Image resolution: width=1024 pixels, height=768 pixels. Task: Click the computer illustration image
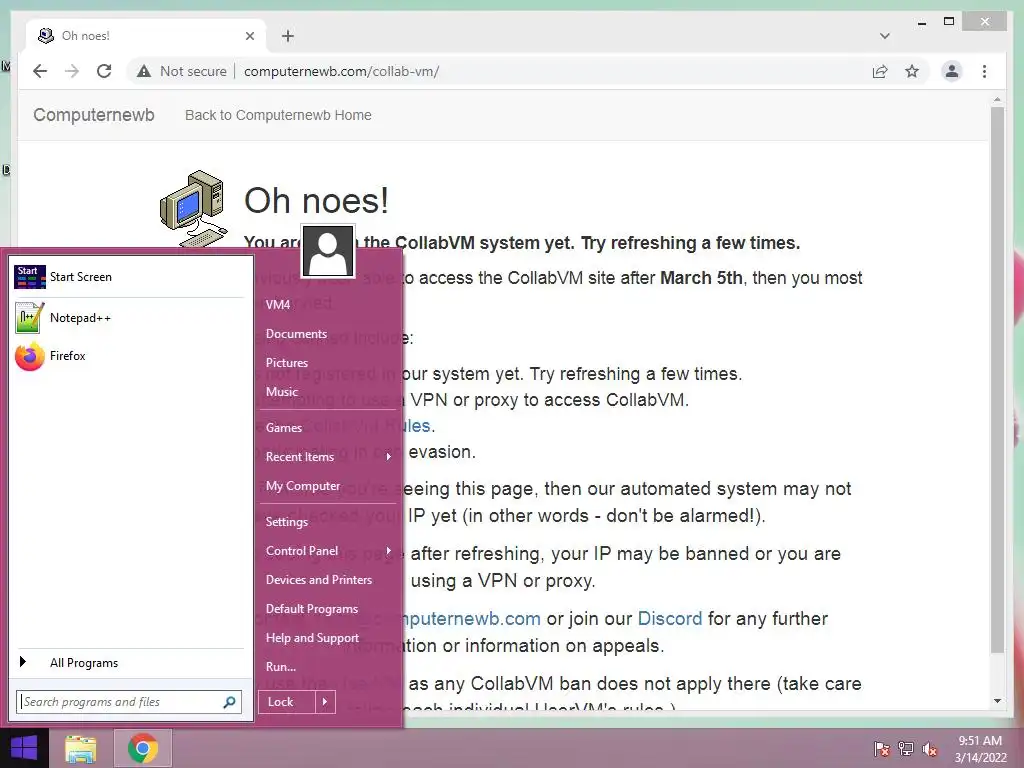click(x=194, y=208)
